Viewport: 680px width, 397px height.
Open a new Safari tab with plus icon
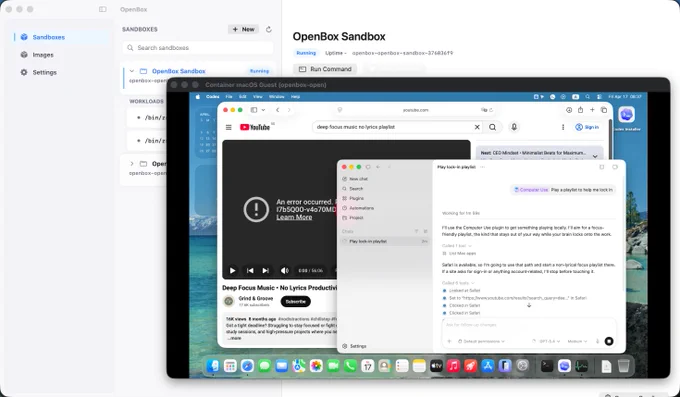click(592, 110)
